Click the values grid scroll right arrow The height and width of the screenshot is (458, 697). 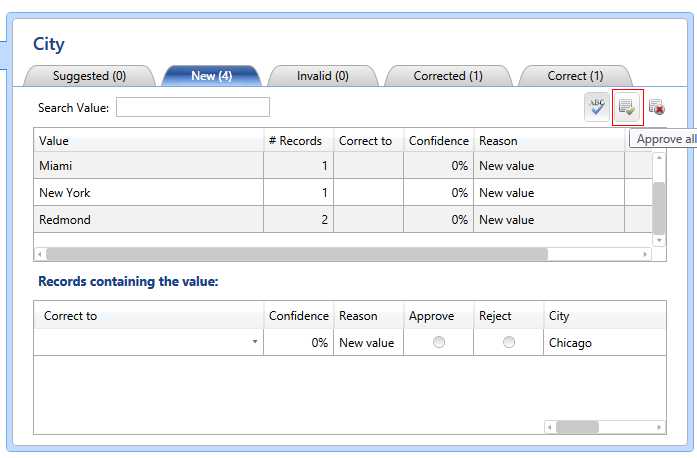[645, 254]
